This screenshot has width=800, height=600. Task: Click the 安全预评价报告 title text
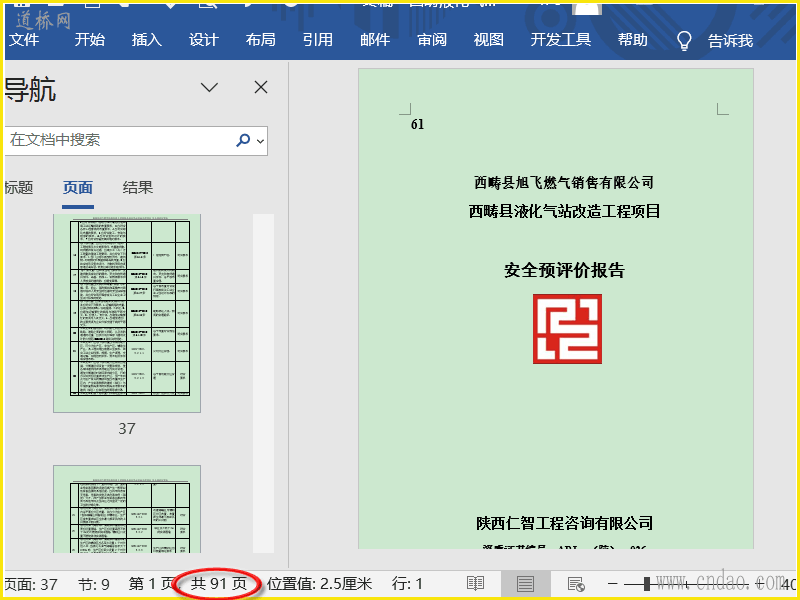(x=564, y=270)
